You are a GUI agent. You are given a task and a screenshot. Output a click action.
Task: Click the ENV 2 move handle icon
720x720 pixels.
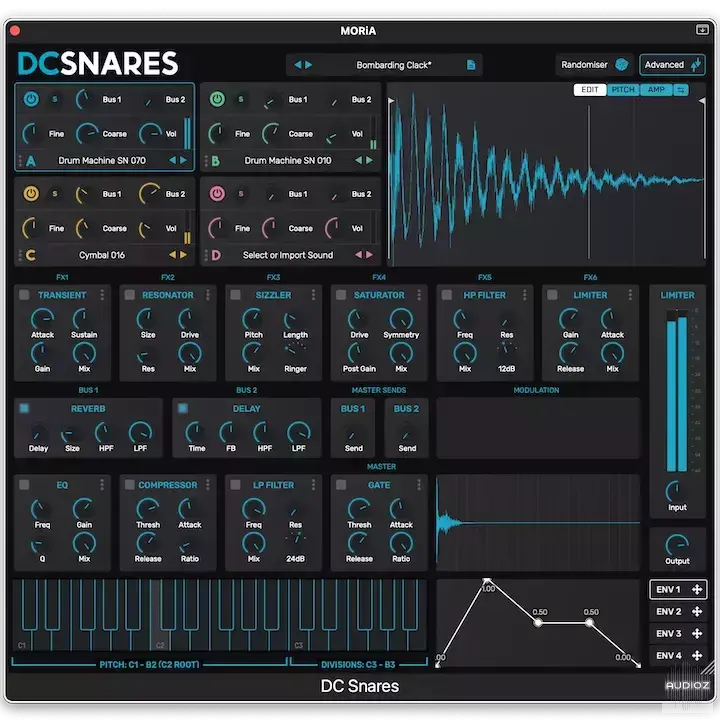pos(697,612)
